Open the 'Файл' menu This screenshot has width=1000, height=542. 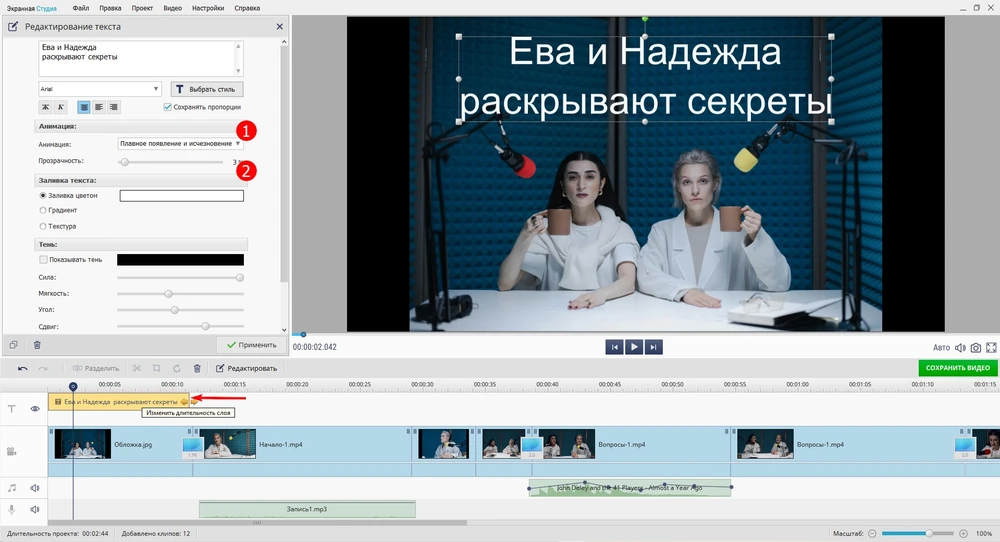tap(81, 7)
